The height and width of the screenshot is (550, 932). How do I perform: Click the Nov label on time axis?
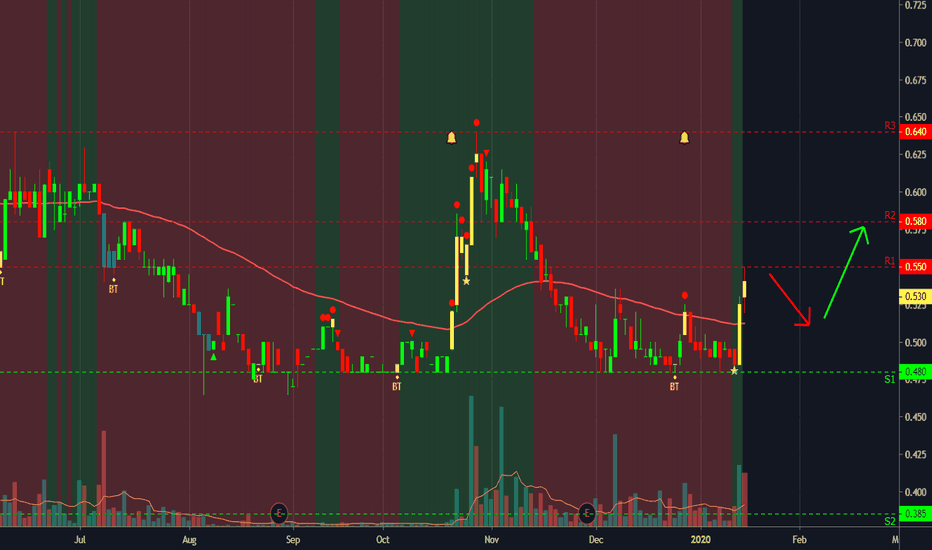coord(492,540)
